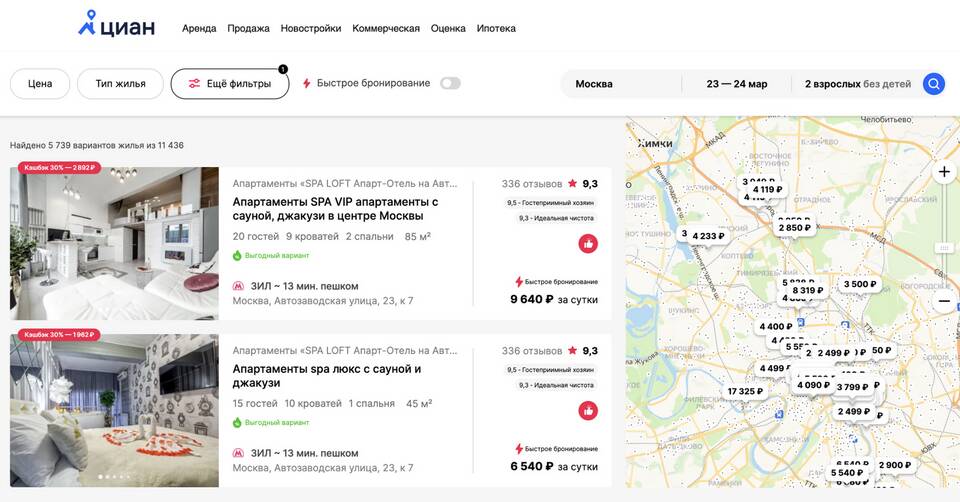Screen dimensions: 960x502
Task: Click the 3 799 ₽ map marker
Action: click(852, 387)
